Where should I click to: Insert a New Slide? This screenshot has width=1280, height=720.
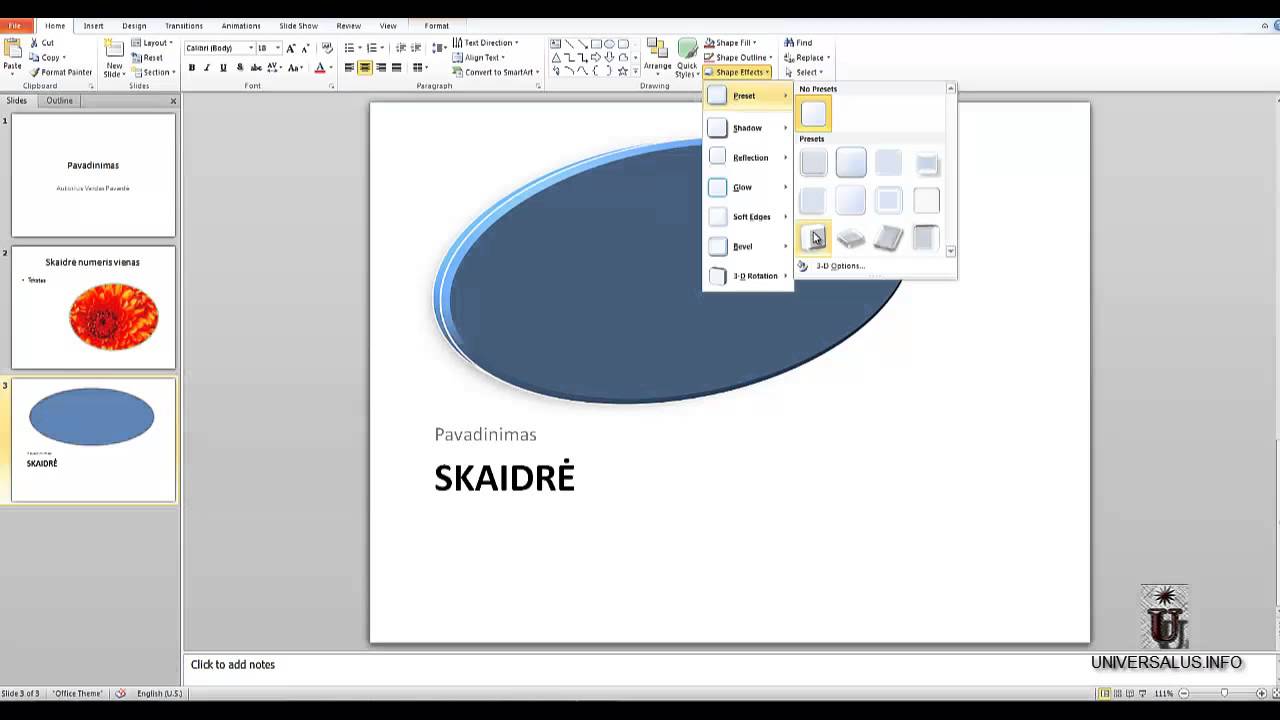(114, 58)
